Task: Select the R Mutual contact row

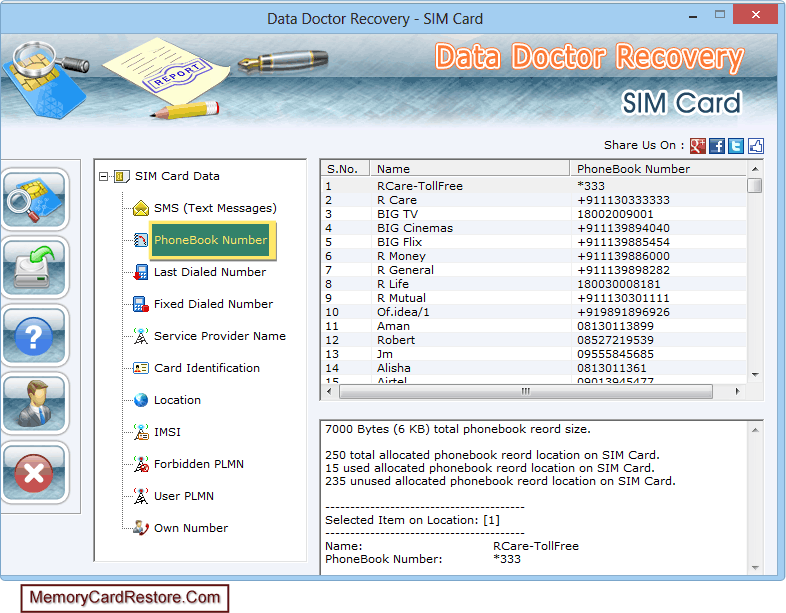Action: pyautogui.click(x=533, y=298)
